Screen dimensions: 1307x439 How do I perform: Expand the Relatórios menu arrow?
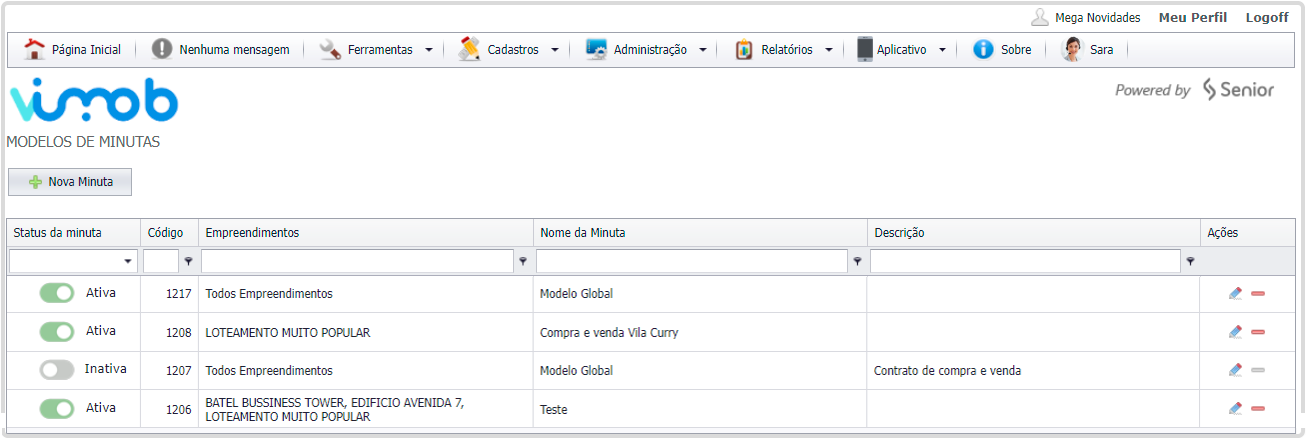pyautogui.click(x=829, y=49)
